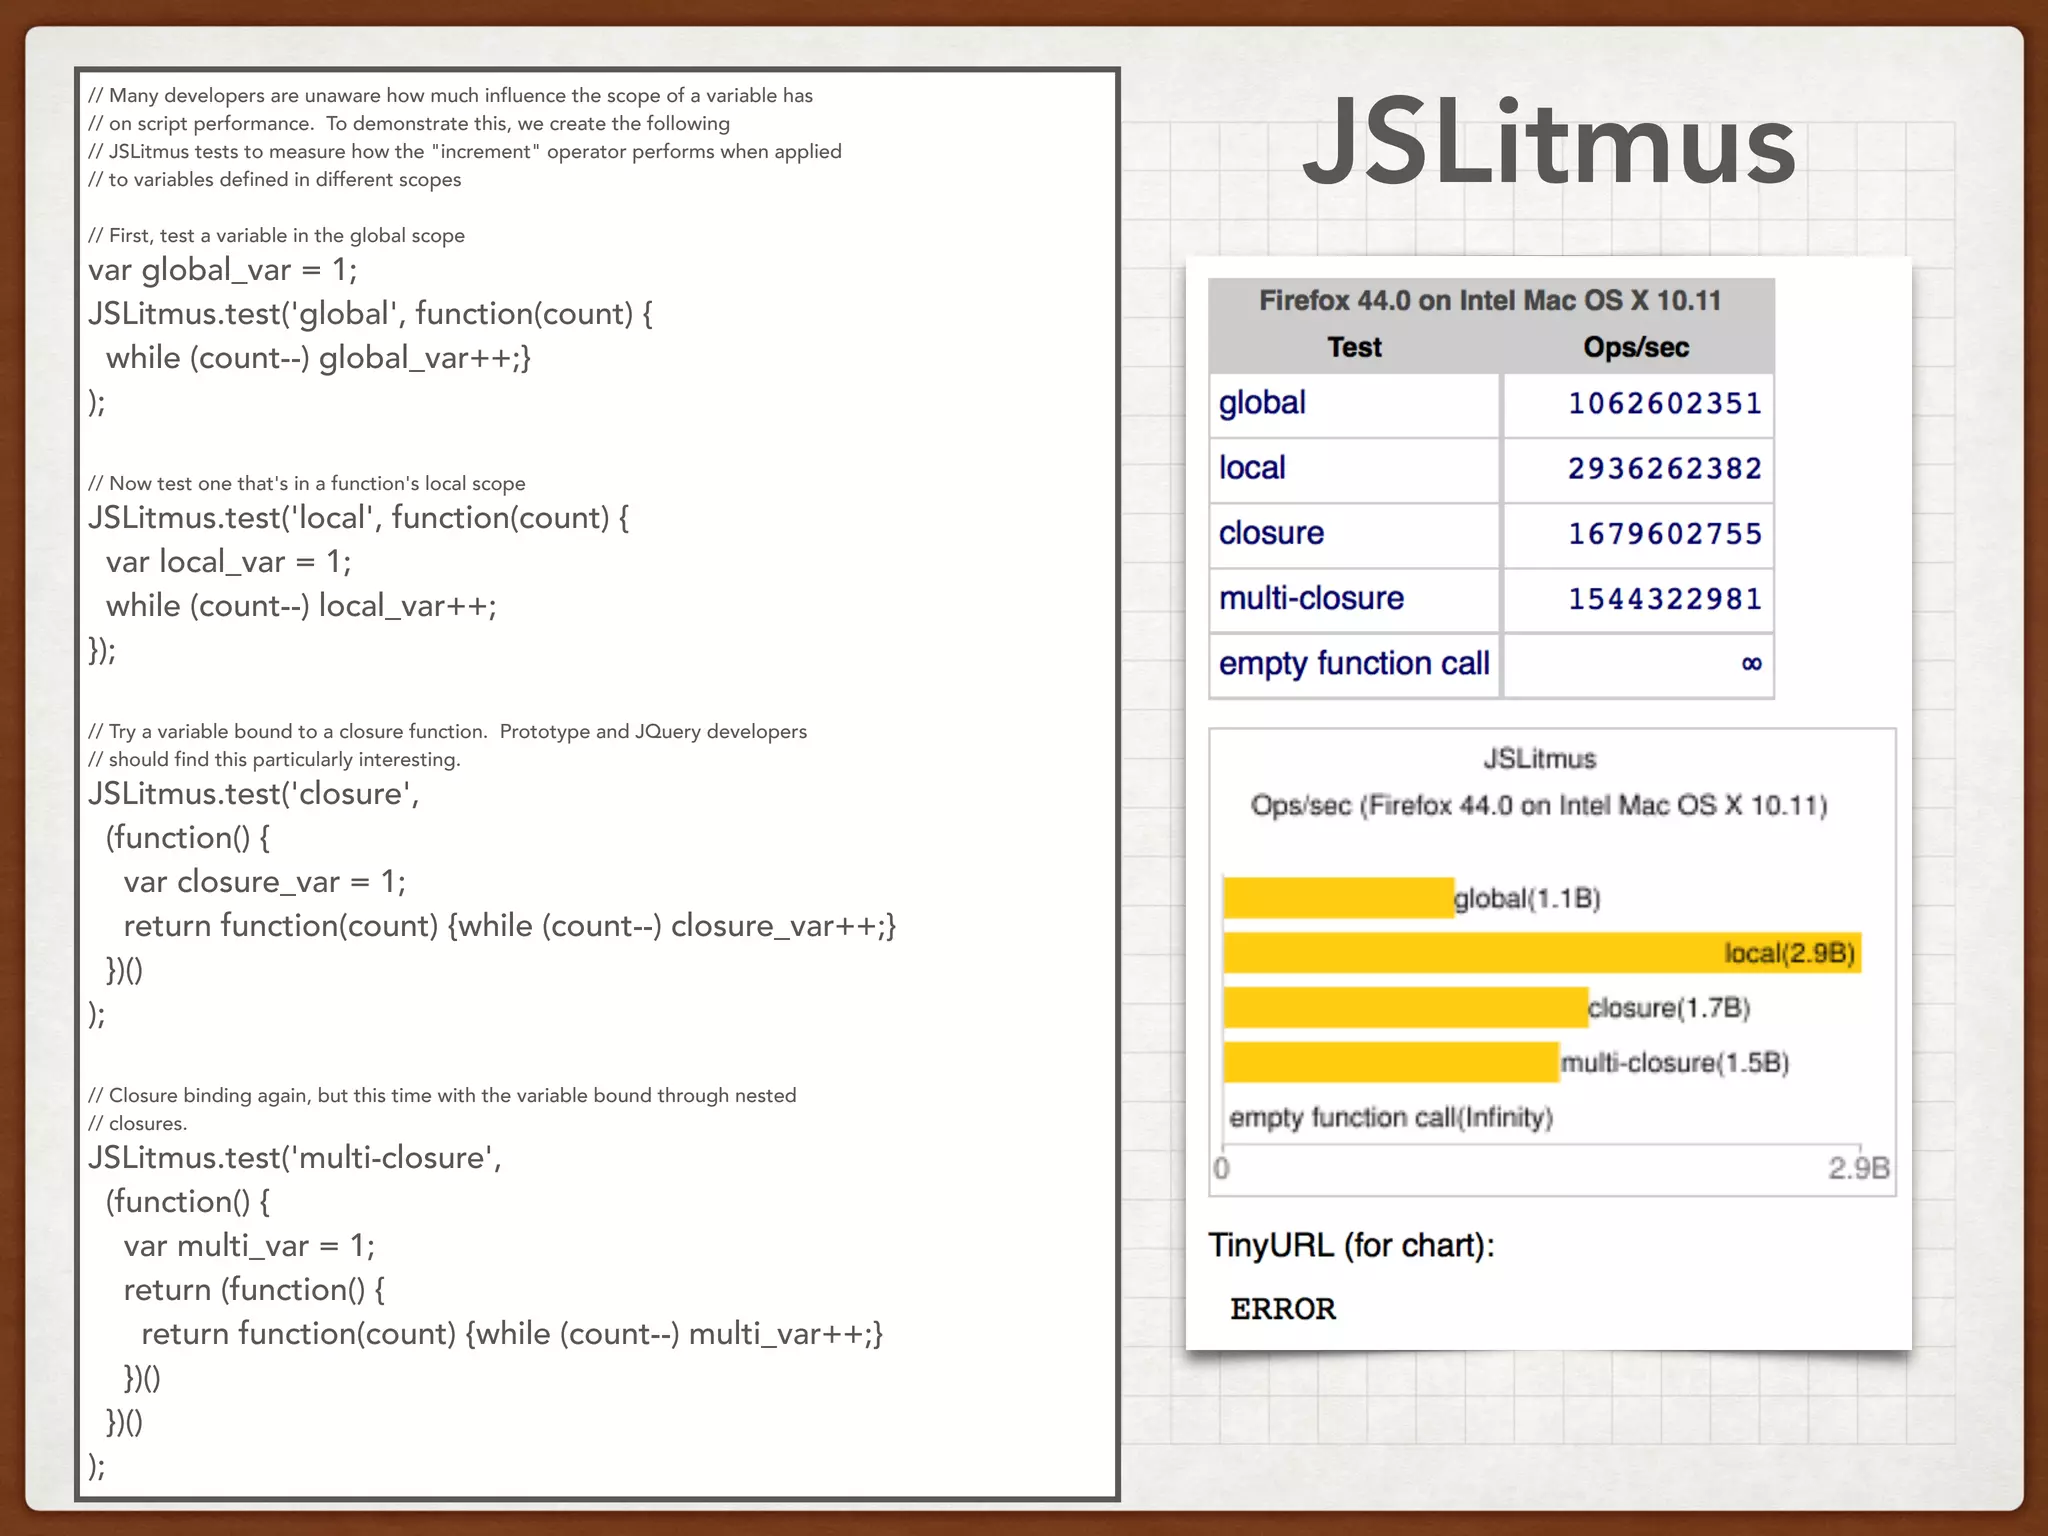
Task: Click the chart title 'JSLitmus'
Action: tap(1540, 759)
